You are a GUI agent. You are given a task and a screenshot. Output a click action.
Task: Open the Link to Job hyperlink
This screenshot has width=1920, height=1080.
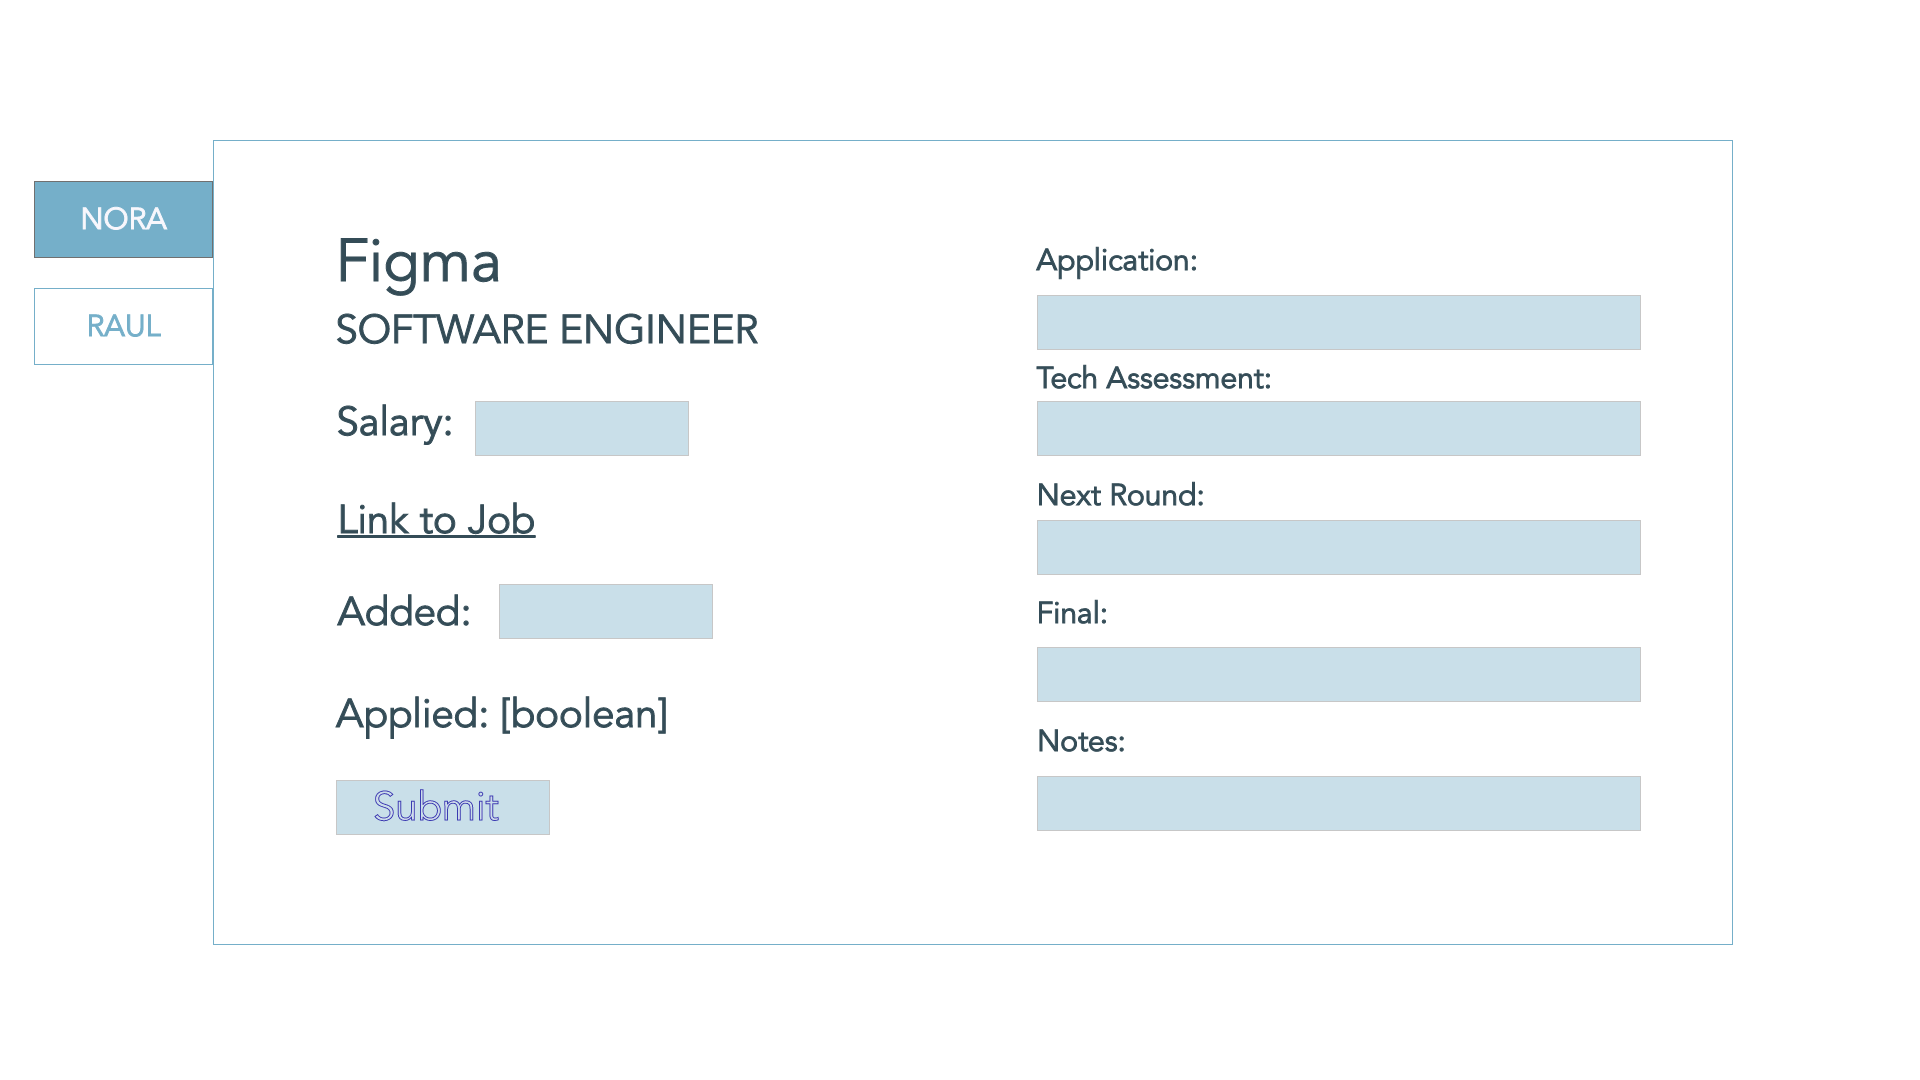click(x=436, y=520)
